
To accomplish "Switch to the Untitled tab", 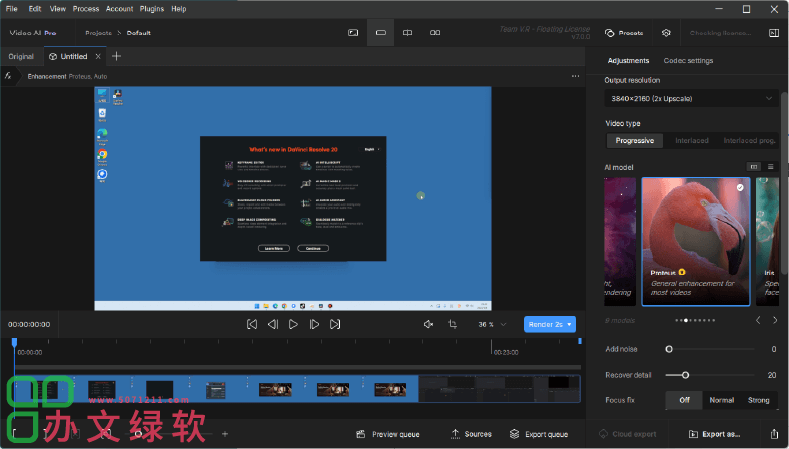I will click(x=73, y=56).
